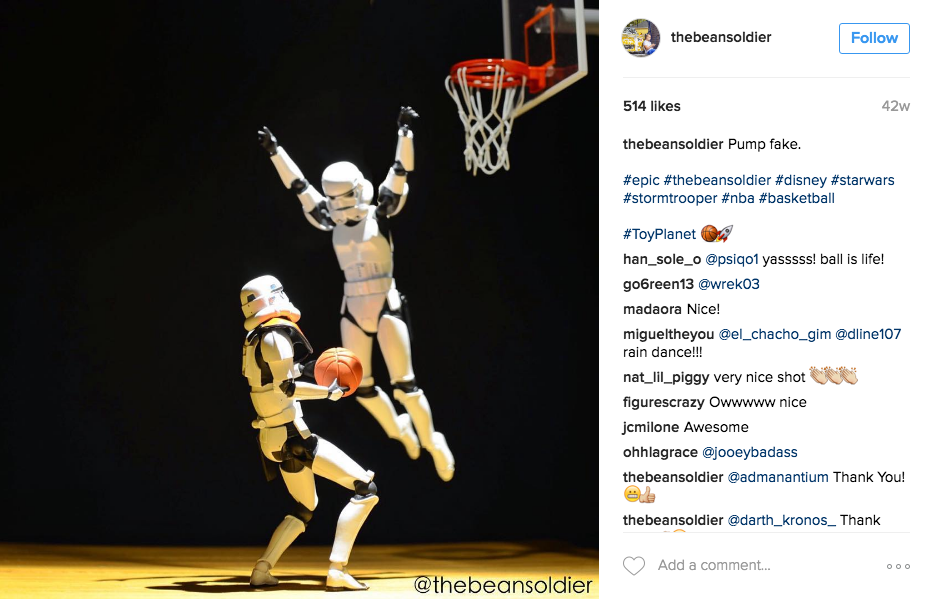933x599 pixels.
Task: Open the #starwars hashtag link
Action: 862,180
